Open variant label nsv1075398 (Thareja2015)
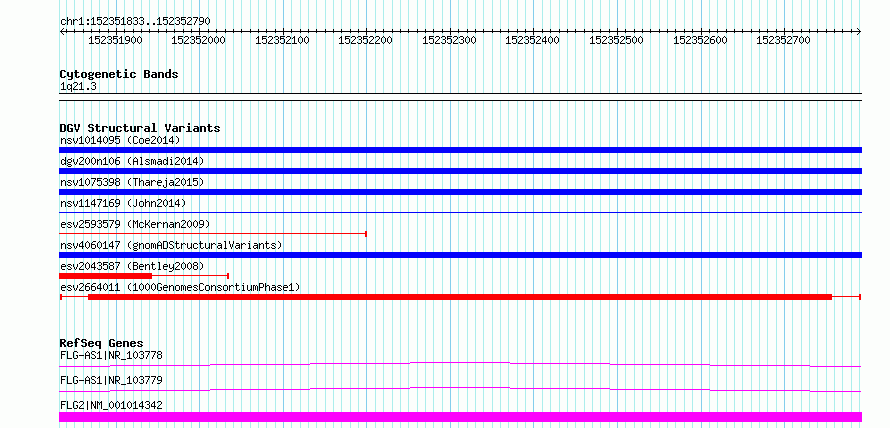This screenshot has height=428, width=890. [131, 182]
